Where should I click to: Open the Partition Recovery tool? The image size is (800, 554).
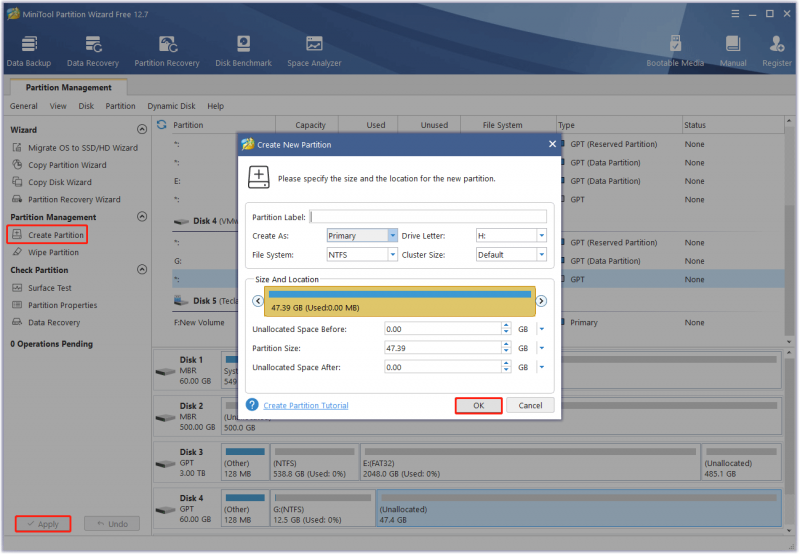click(x=167, y=51)
